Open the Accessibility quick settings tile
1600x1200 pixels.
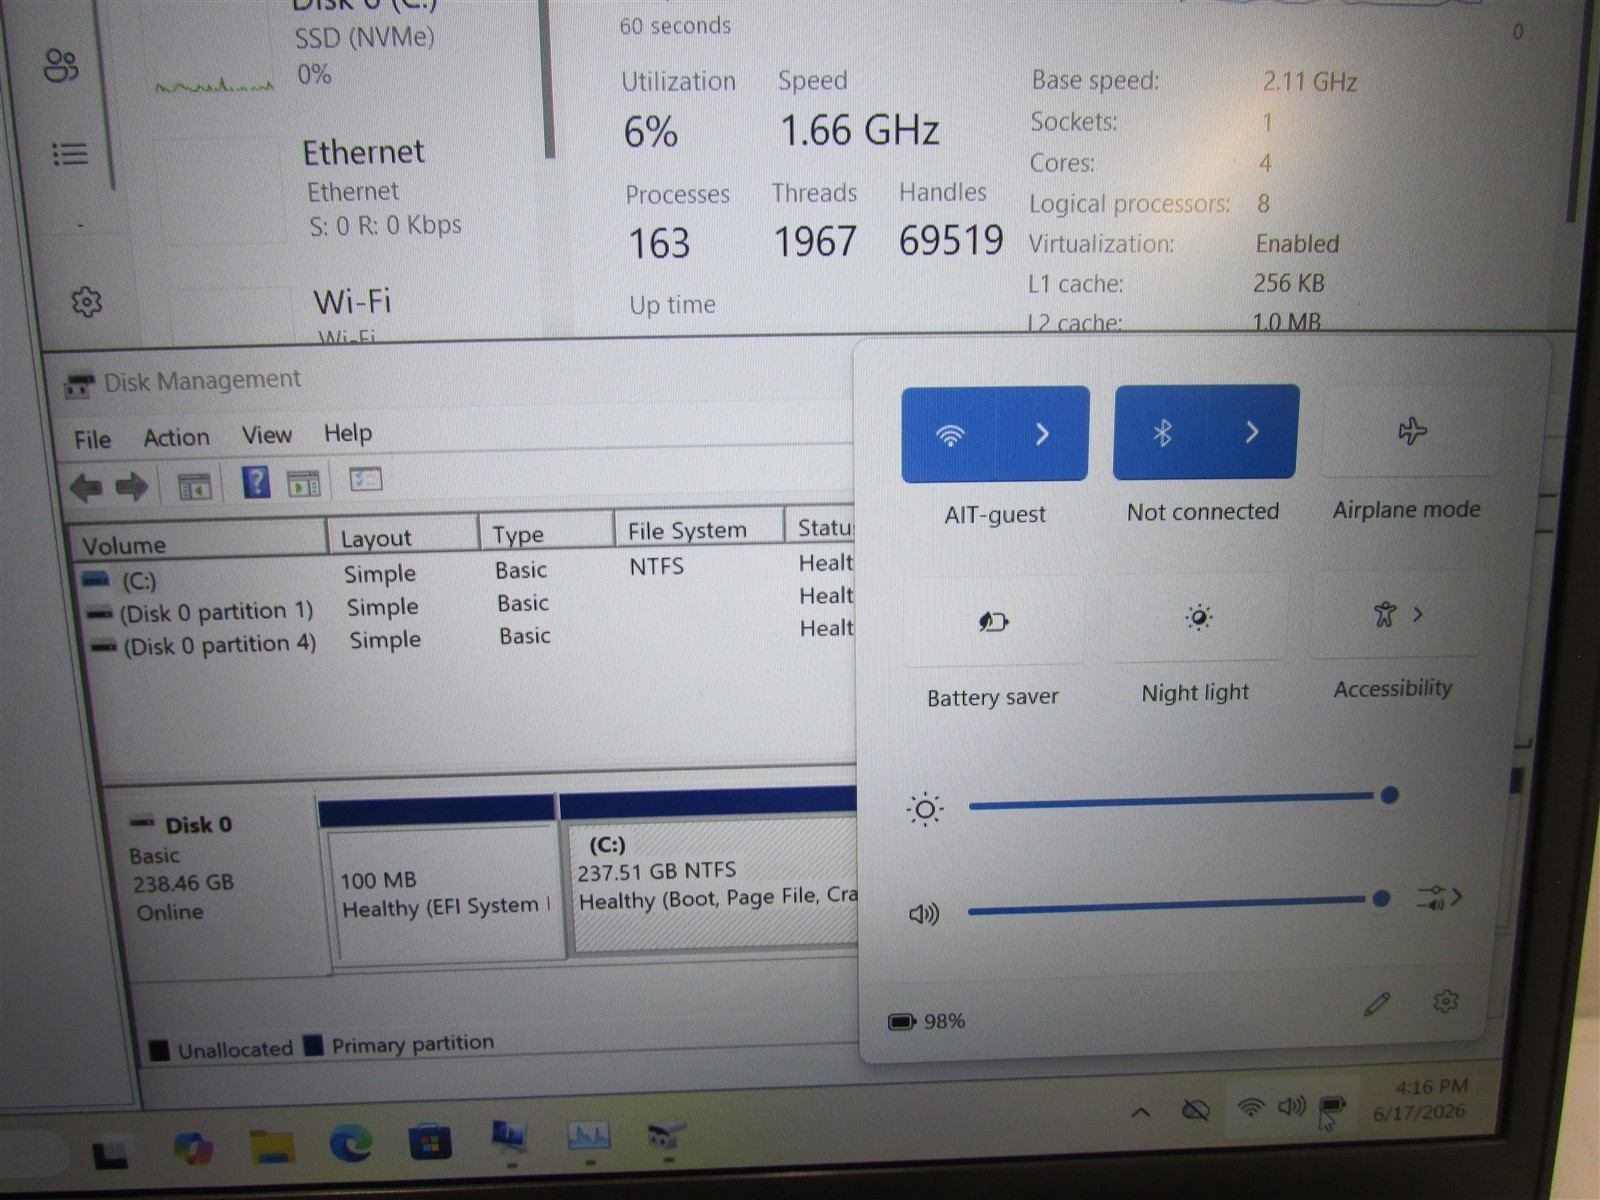coord(1395,614)
